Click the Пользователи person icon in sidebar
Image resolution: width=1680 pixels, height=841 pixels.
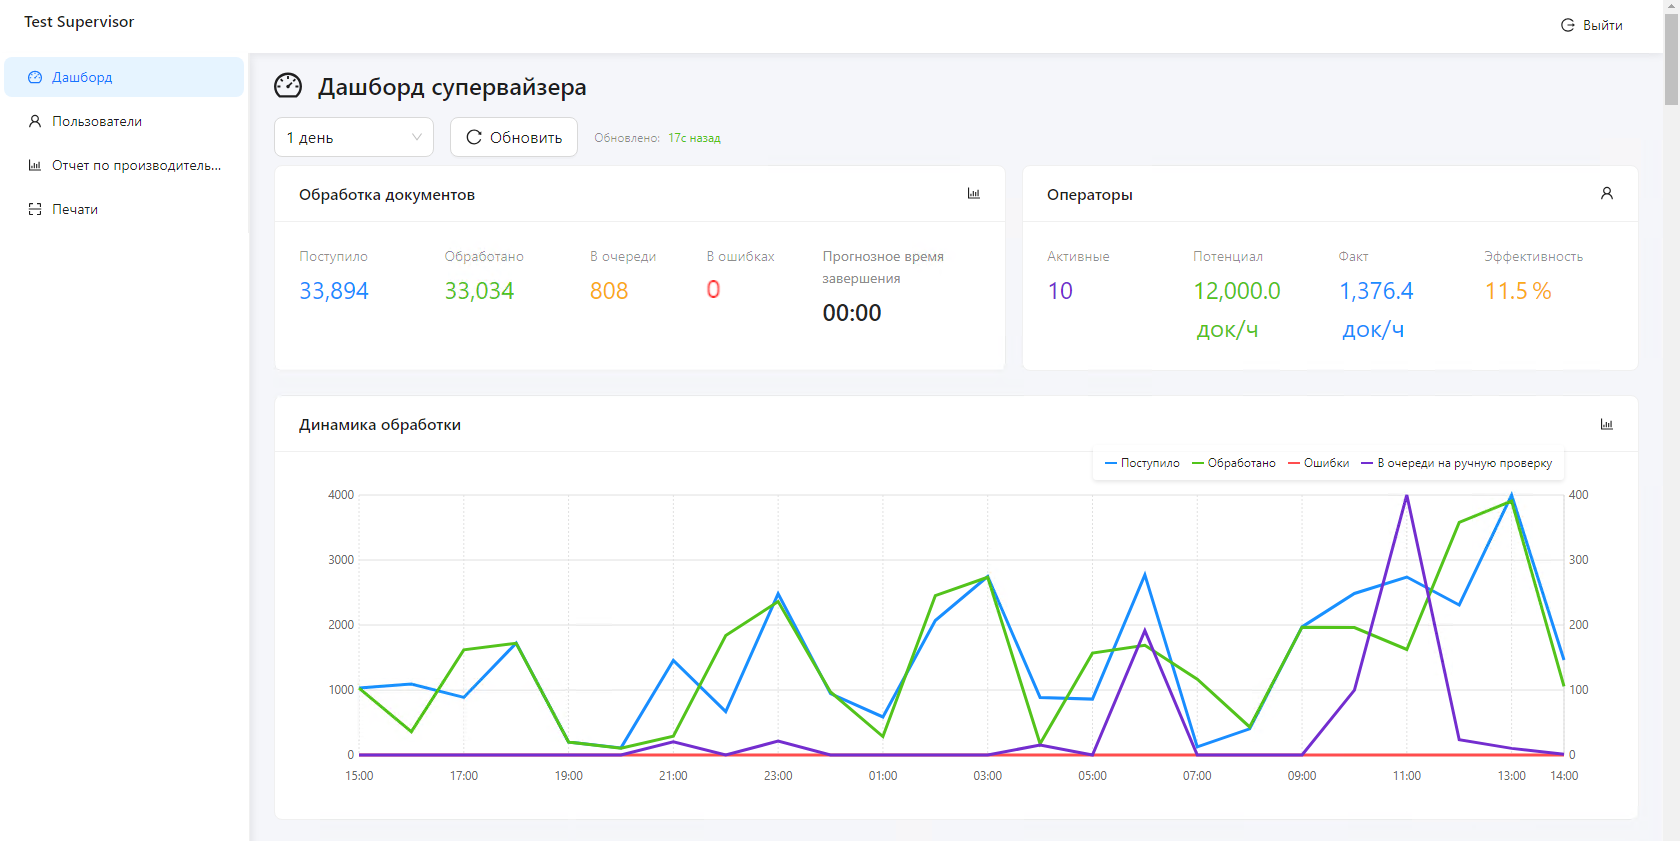tap(35, 121)
